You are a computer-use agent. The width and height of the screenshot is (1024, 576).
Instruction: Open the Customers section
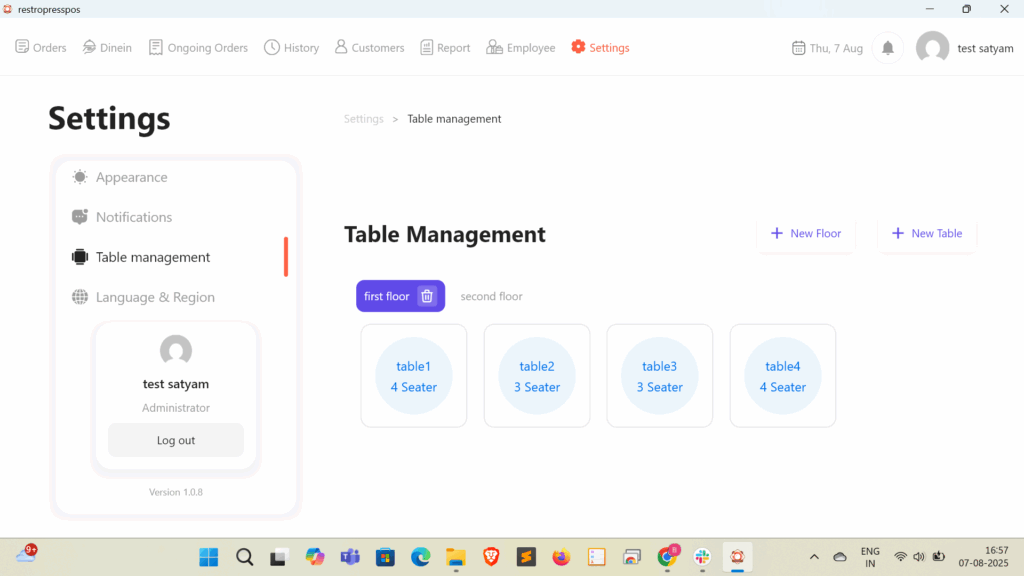pyautogui.click(x=369, y=48)
